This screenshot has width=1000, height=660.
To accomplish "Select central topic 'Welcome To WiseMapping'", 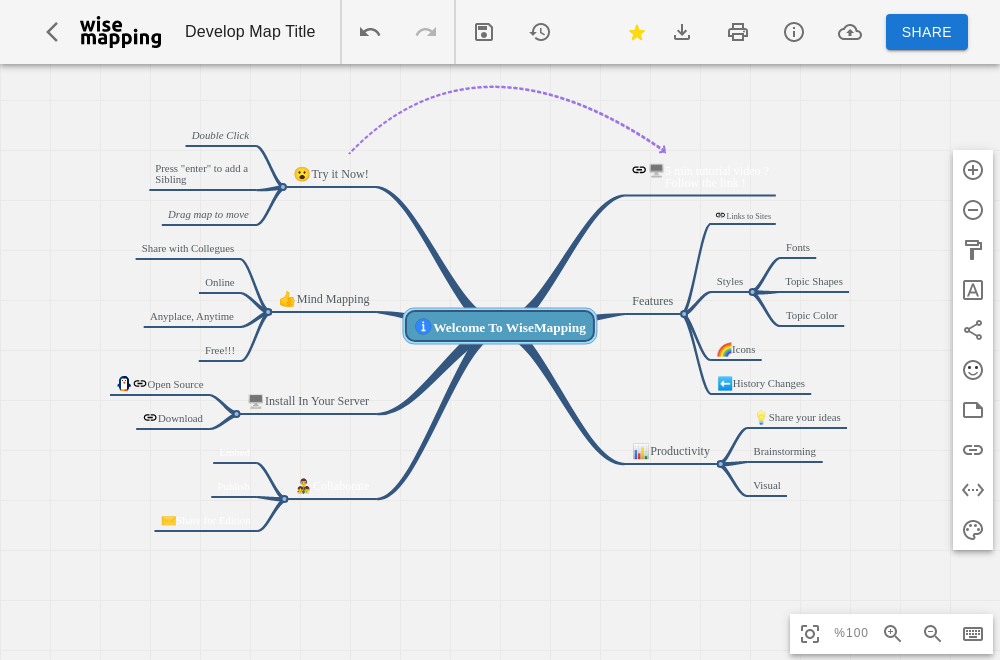I will (500, 326).
